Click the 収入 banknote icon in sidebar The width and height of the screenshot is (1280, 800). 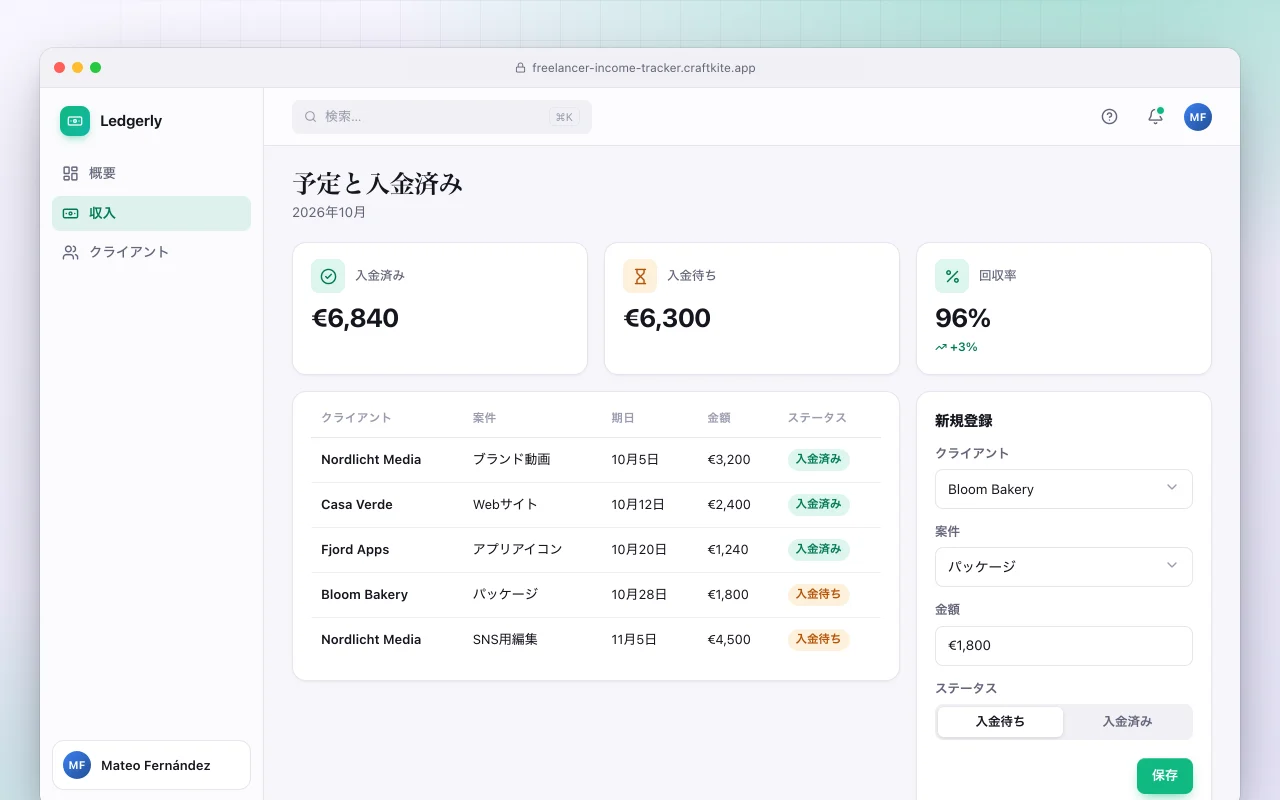(70, 213)
